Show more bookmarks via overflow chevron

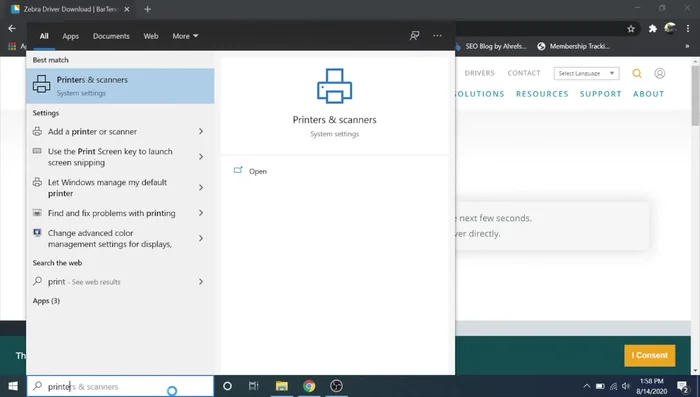(687, 46)
